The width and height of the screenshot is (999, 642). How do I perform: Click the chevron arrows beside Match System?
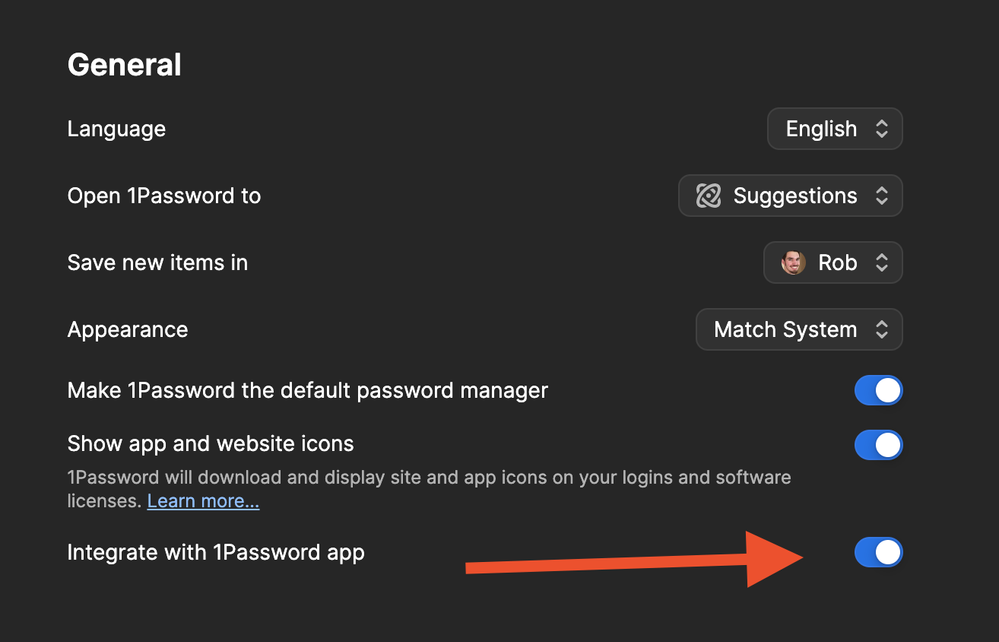tap(881, 330)
